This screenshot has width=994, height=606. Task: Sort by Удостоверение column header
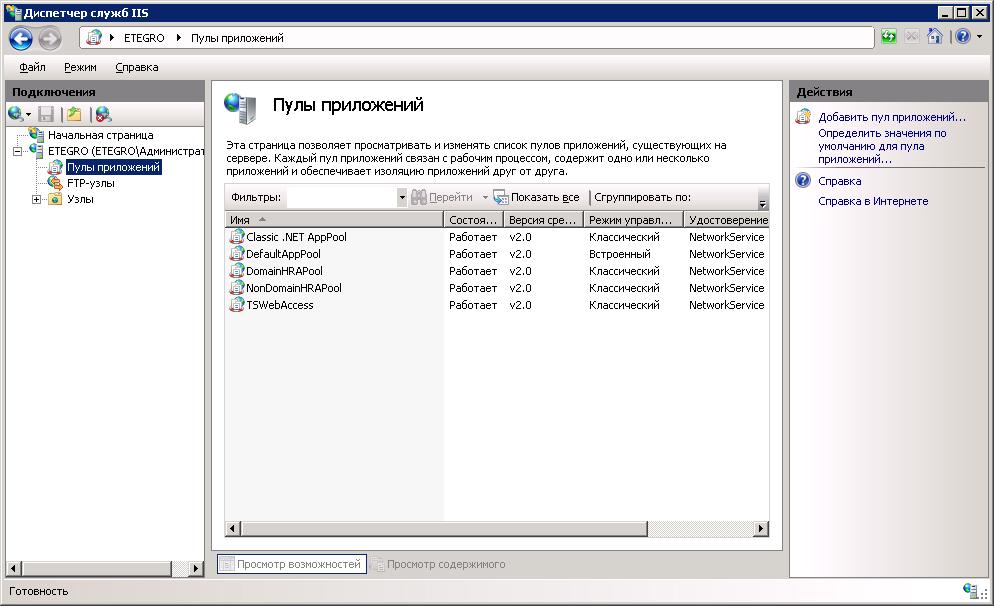pyautogui.click(x=726, y=219)
